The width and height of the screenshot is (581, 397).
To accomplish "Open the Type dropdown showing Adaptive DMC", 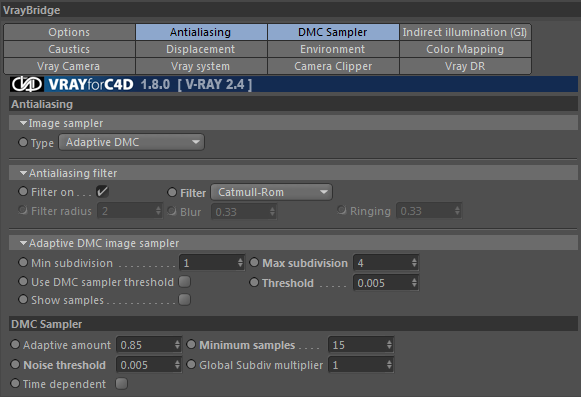I will point(132,142).
